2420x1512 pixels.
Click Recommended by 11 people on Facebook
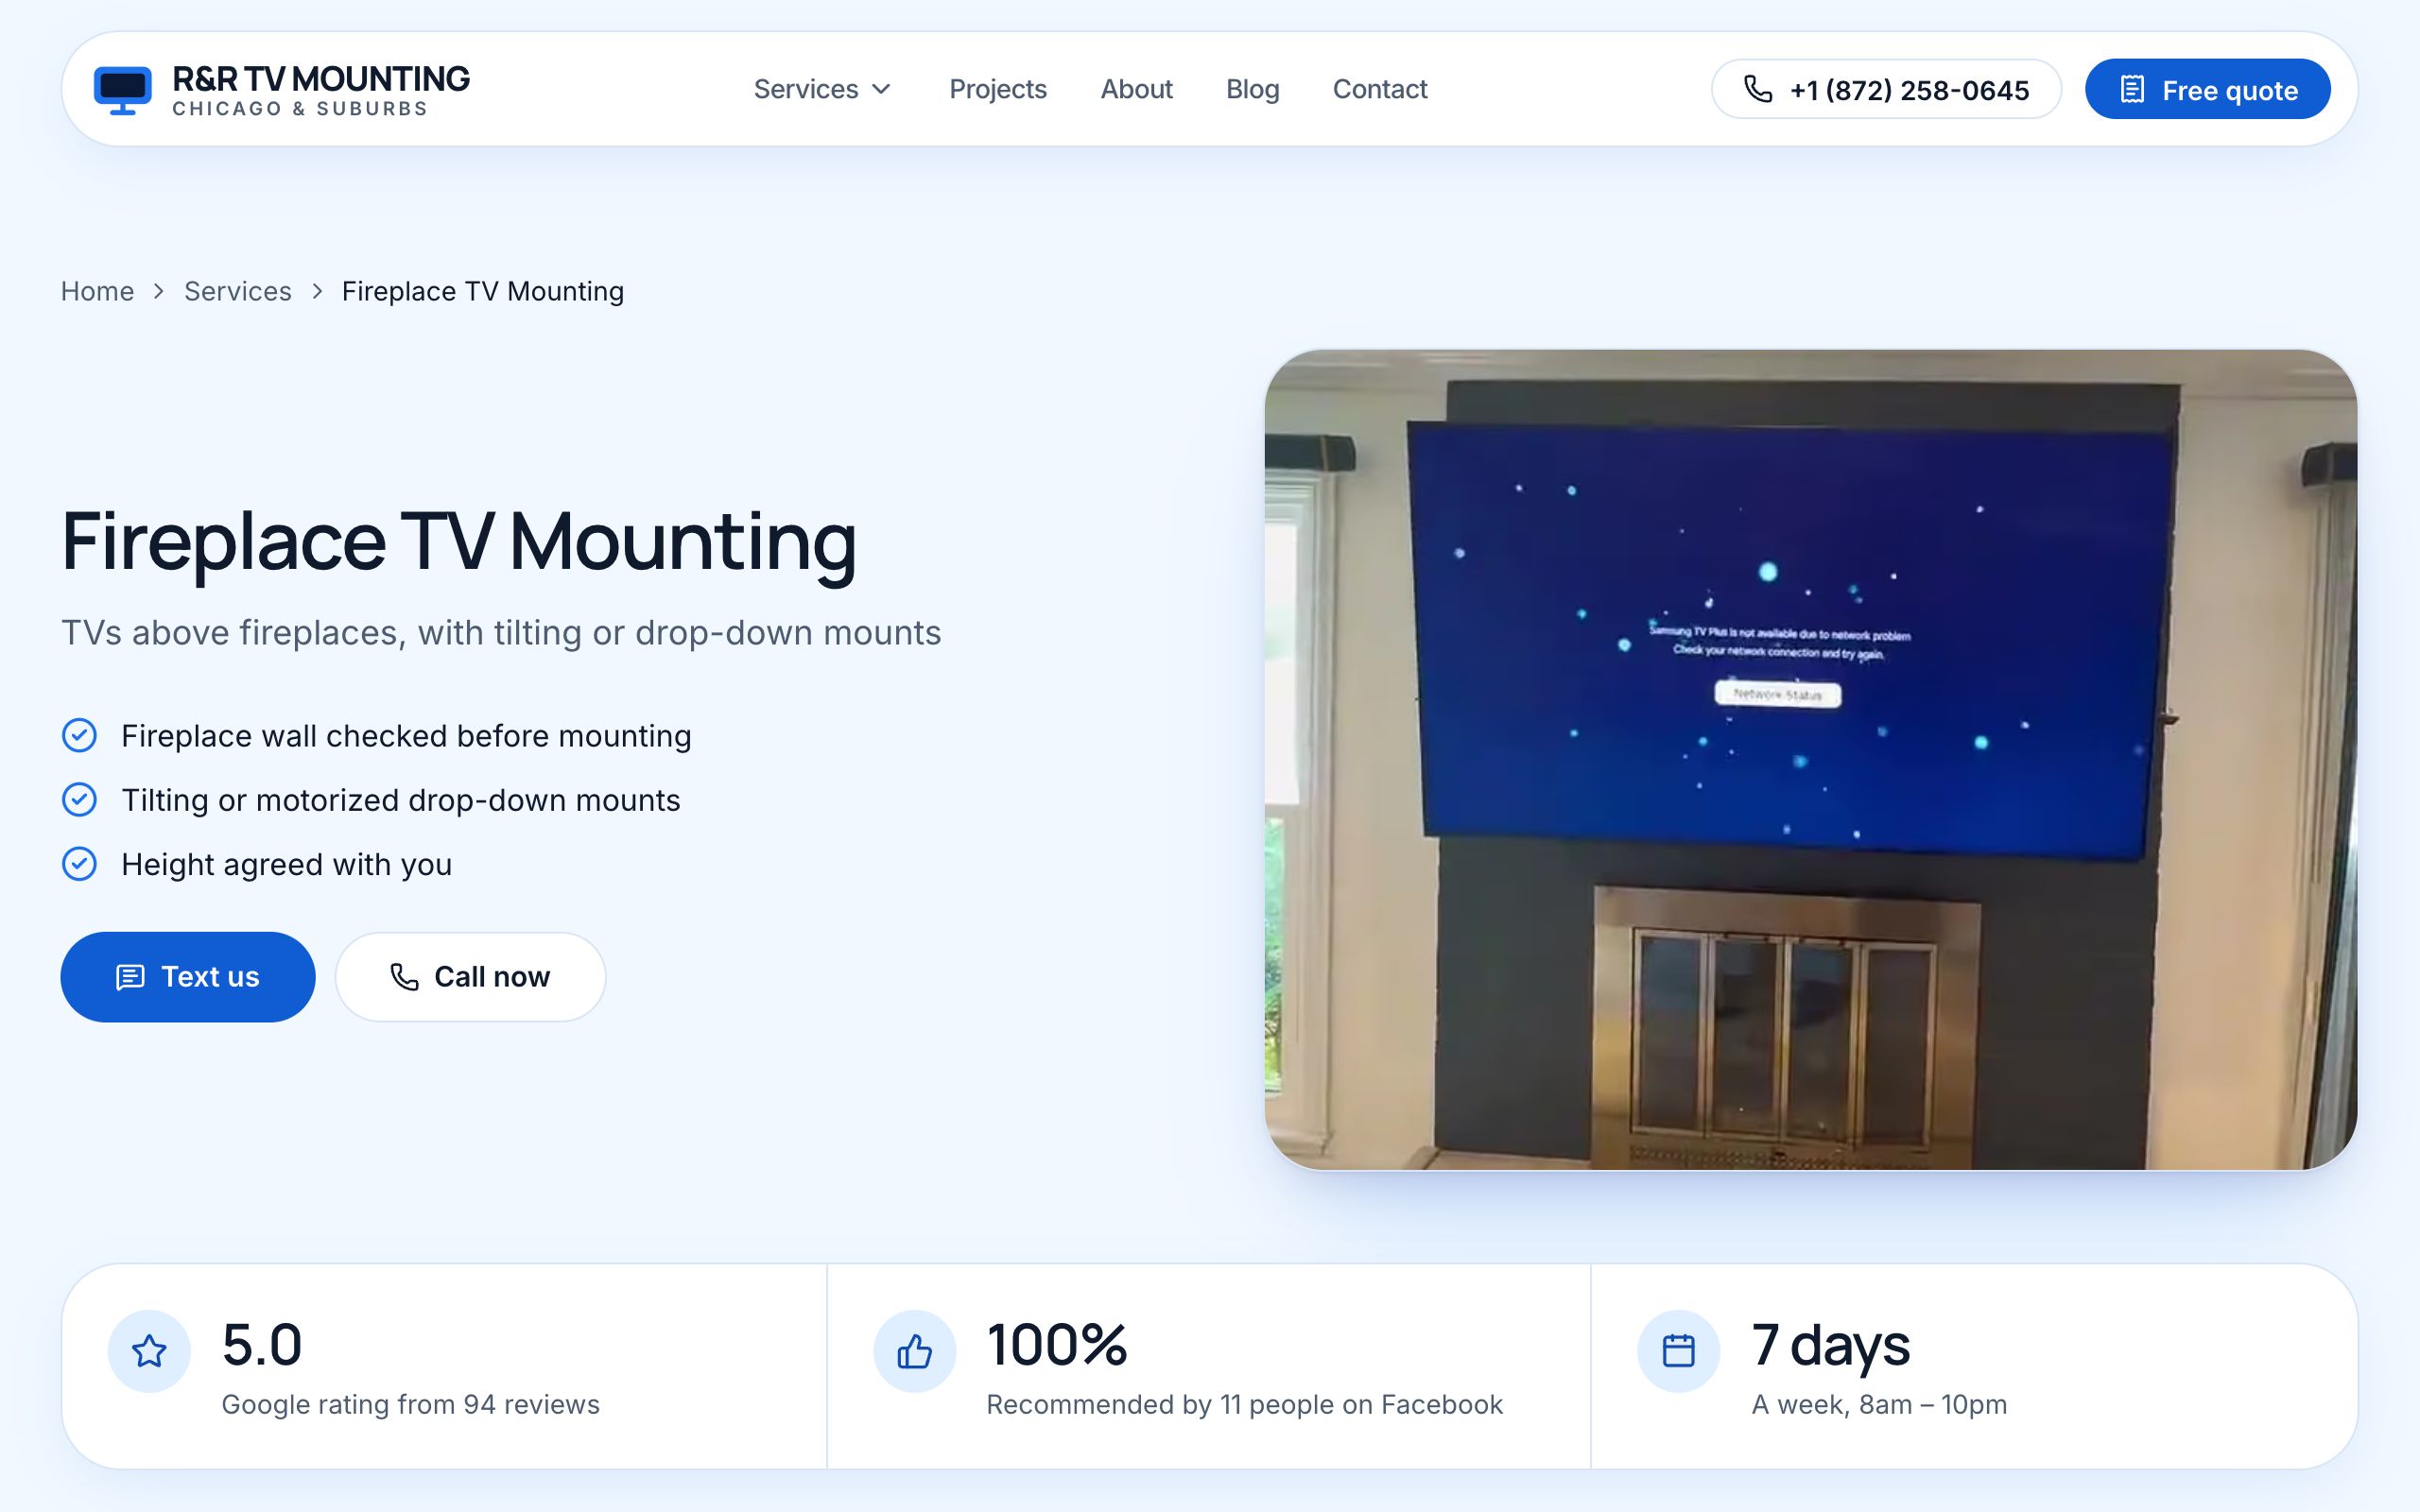pos(1244,1404)
